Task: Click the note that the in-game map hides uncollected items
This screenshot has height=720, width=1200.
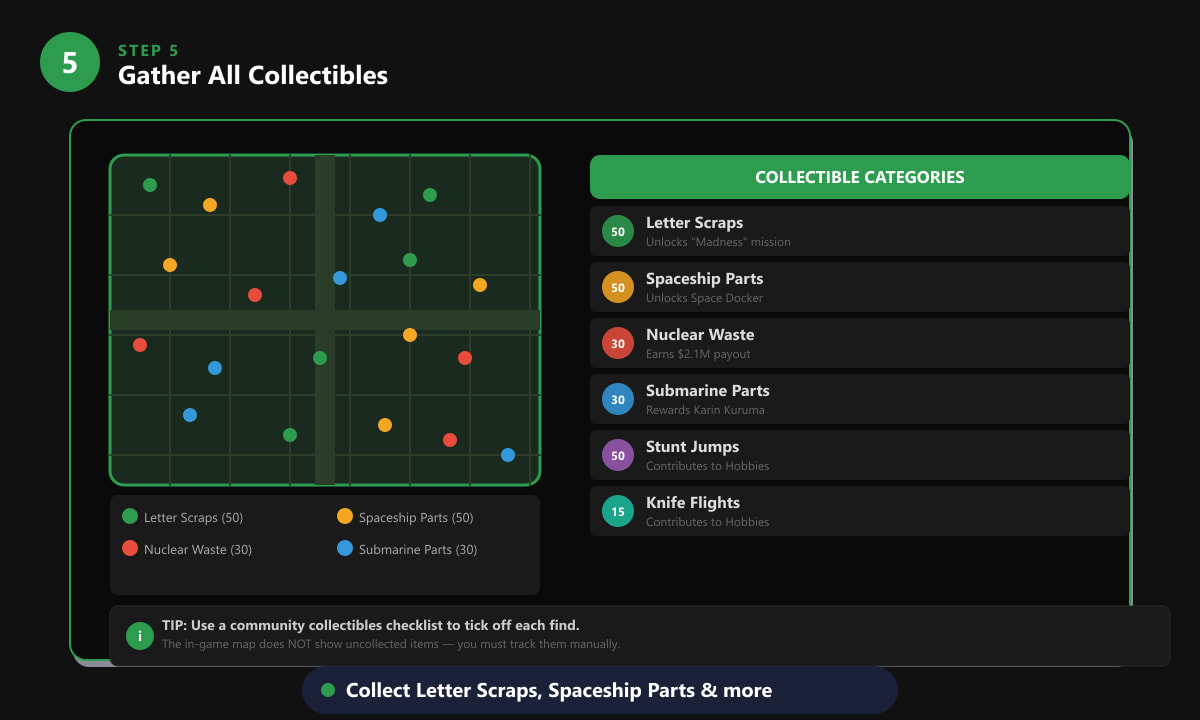Action: click(391, 644)
